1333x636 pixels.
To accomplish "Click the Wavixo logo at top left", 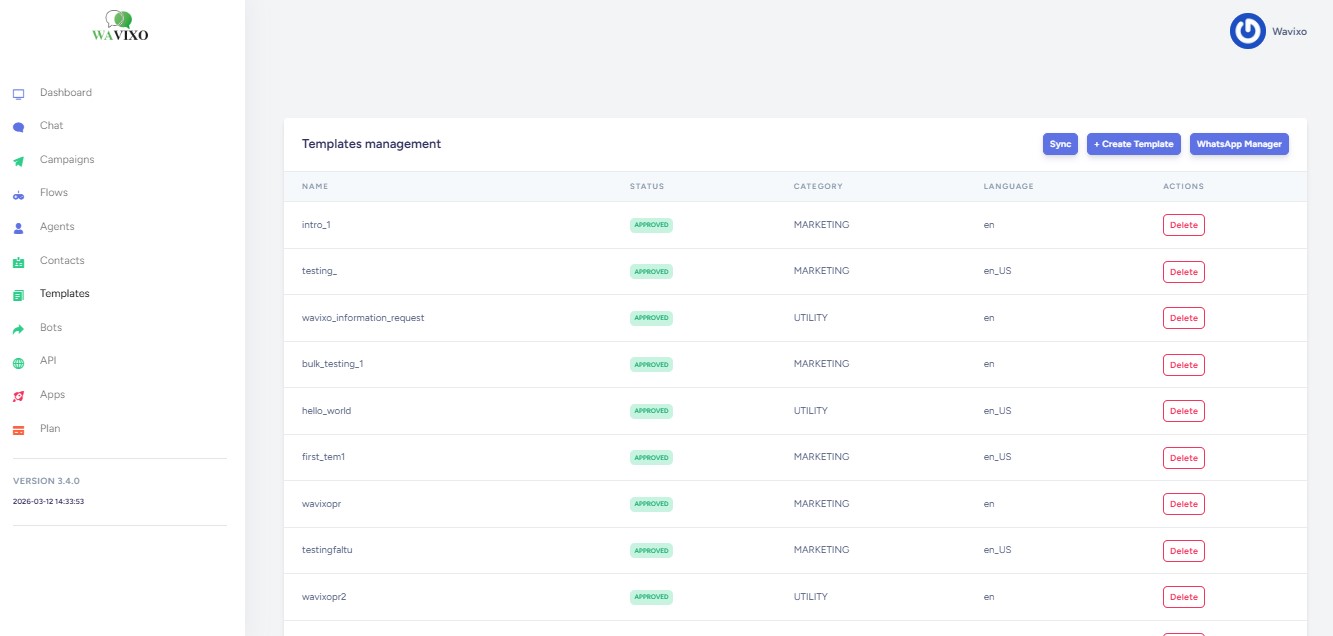I will [120, 27].
